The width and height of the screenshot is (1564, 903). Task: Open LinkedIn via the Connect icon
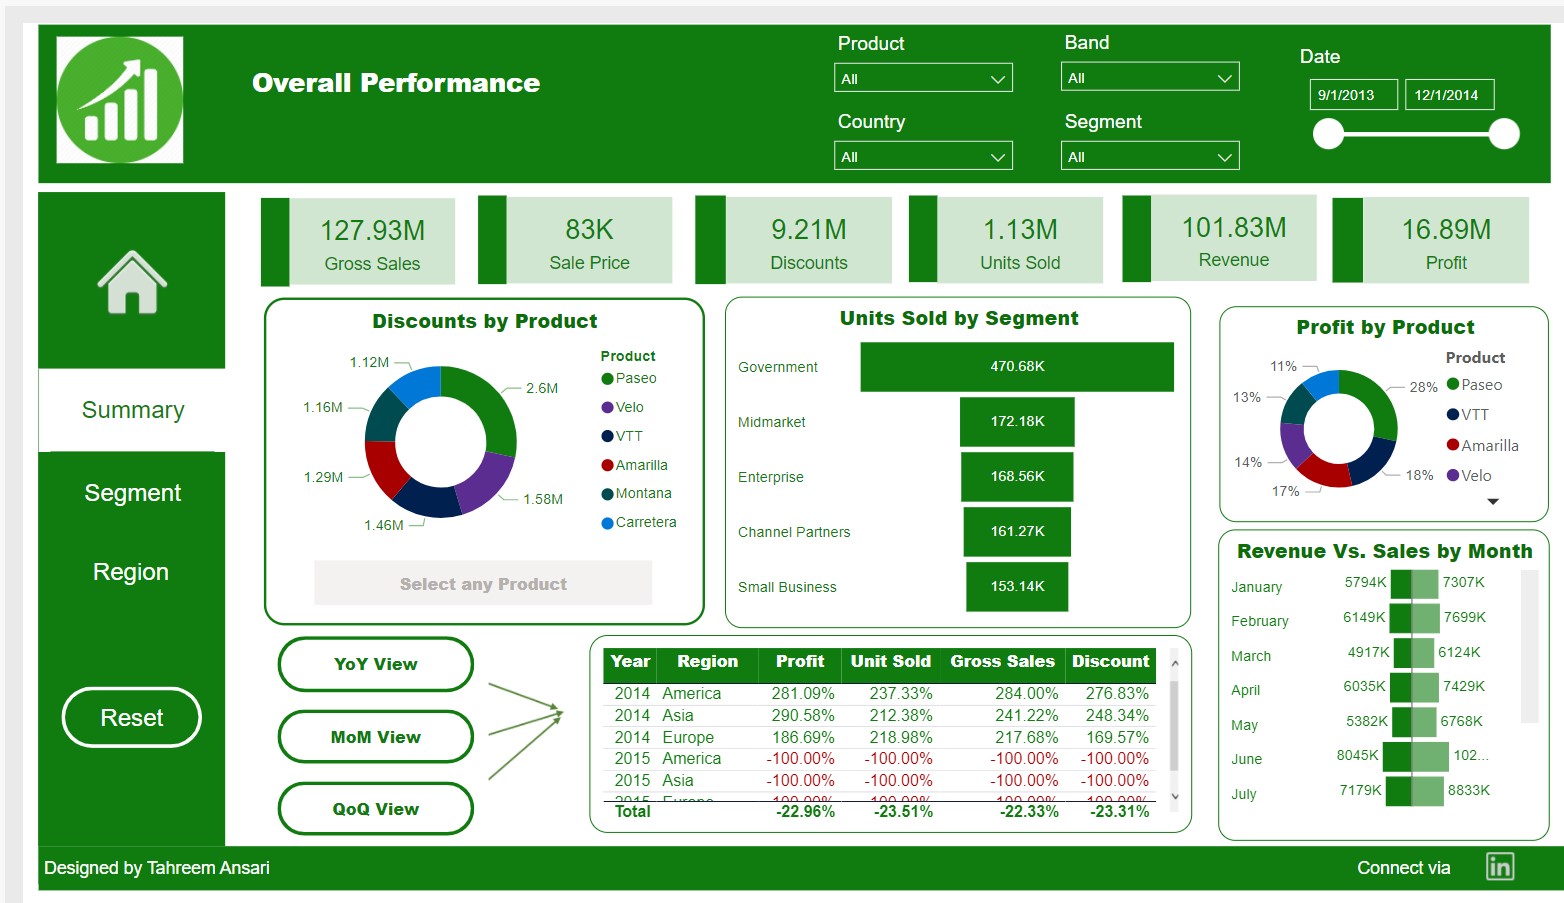tap(1499, 868)
